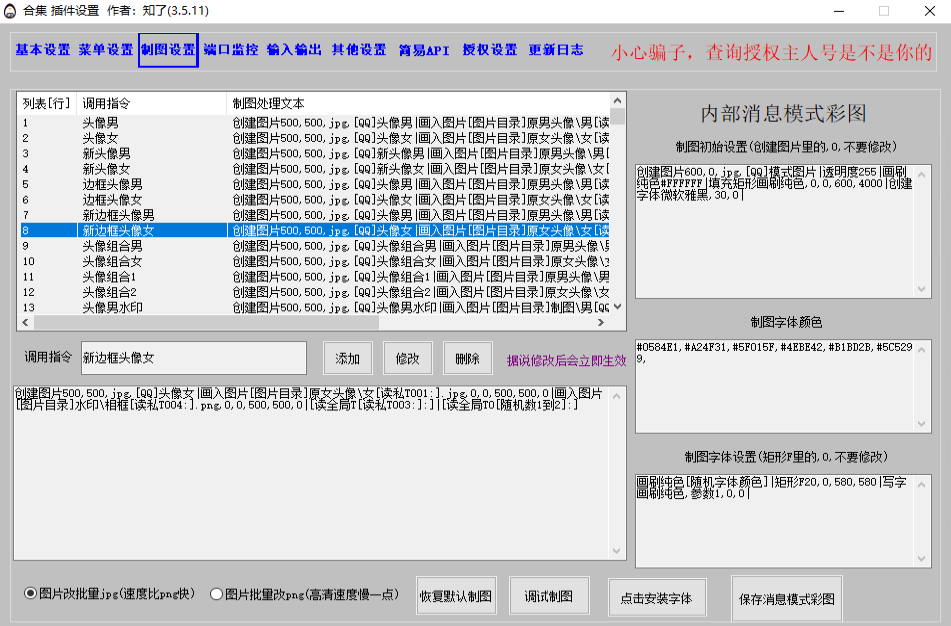Click 恢复默认制图 button
951x626 pixels.
457,596
